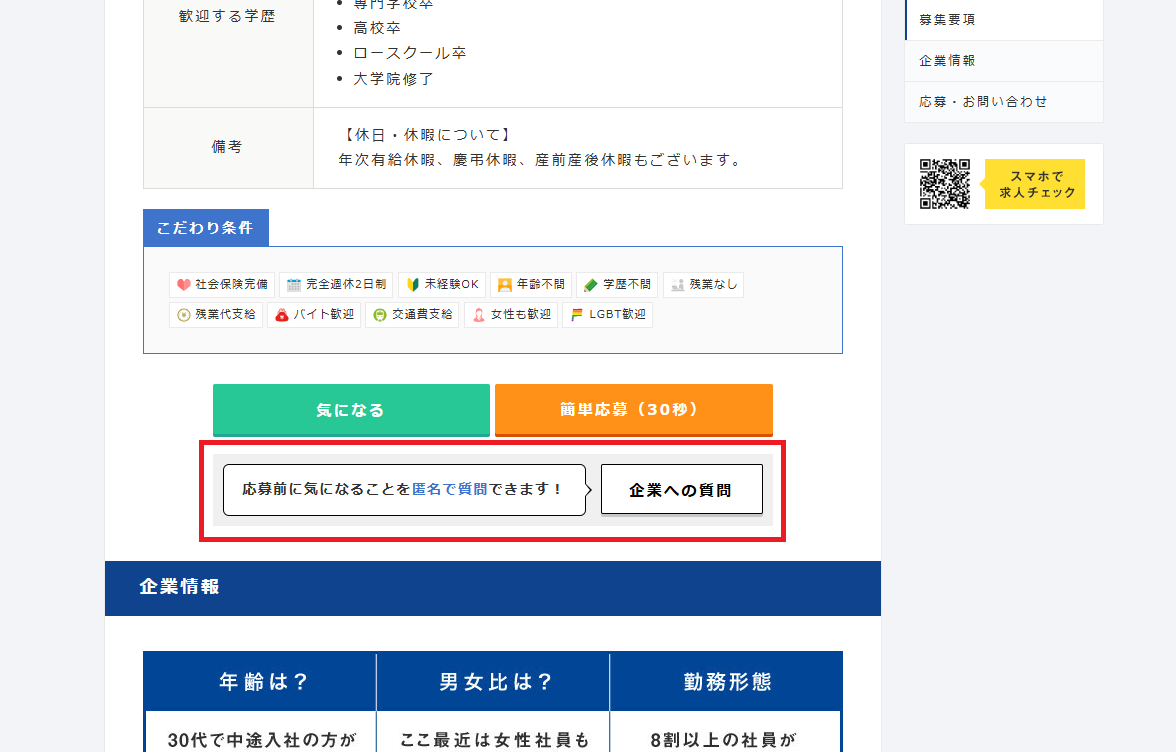Click the 8割以上の社員が text
The width and height of the screenshot is (1176, 752).
(x=722, y=741)
